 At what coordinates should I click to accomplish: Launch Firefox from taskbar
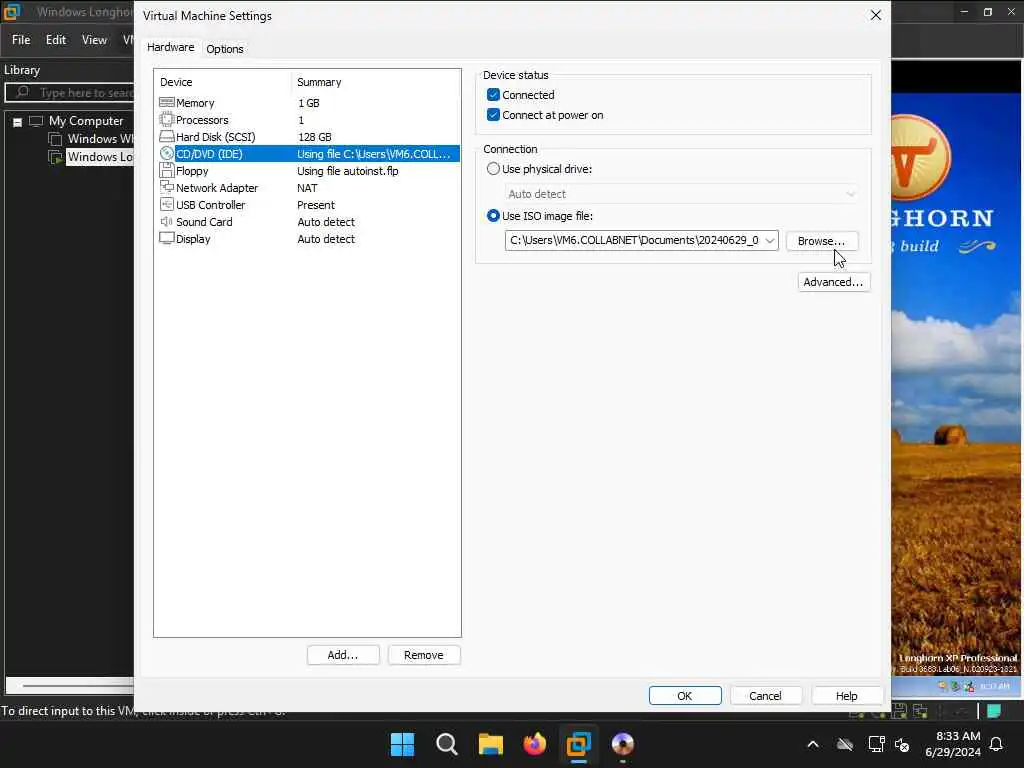534,744
